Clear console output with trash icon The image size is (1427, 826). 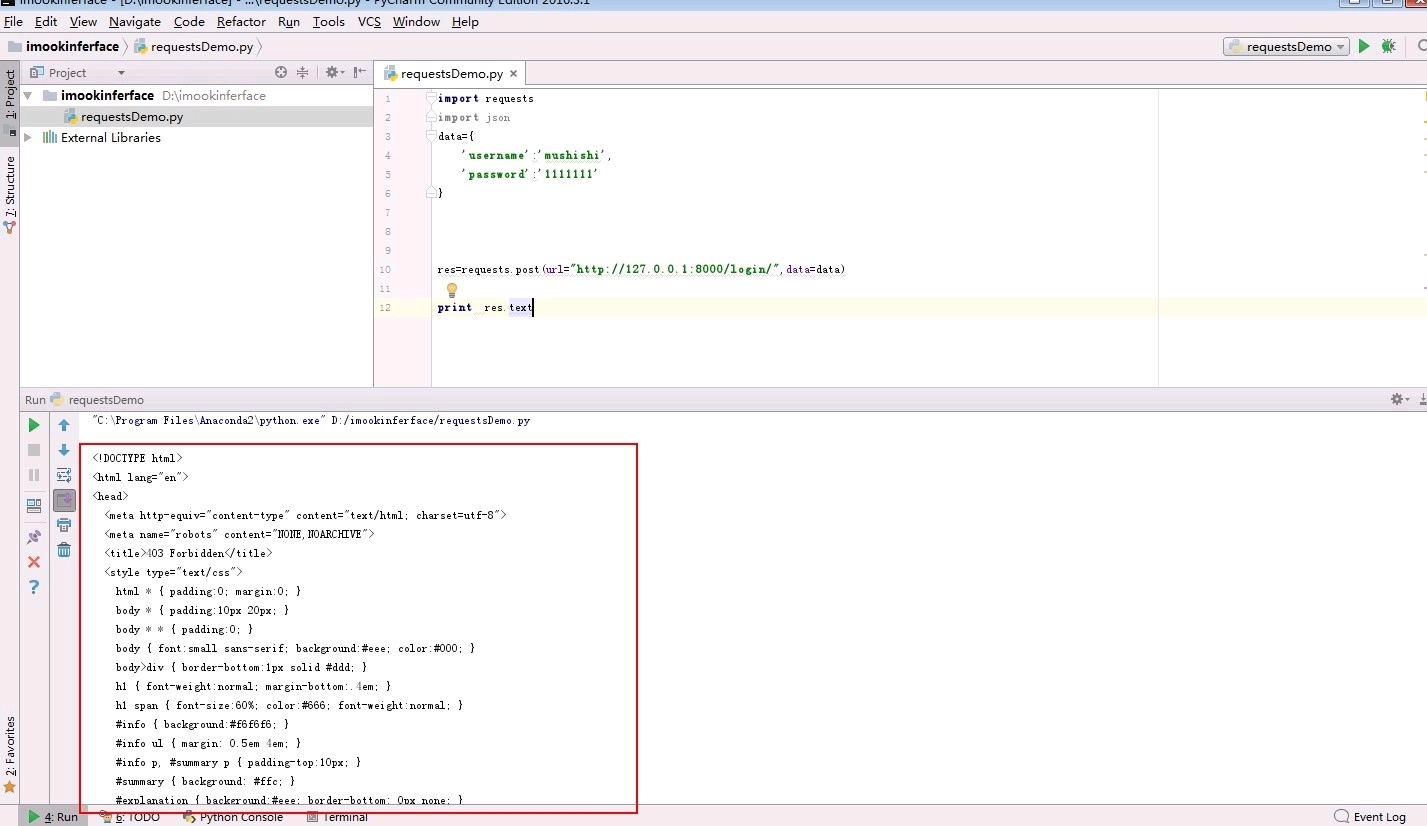coord(64,550)
